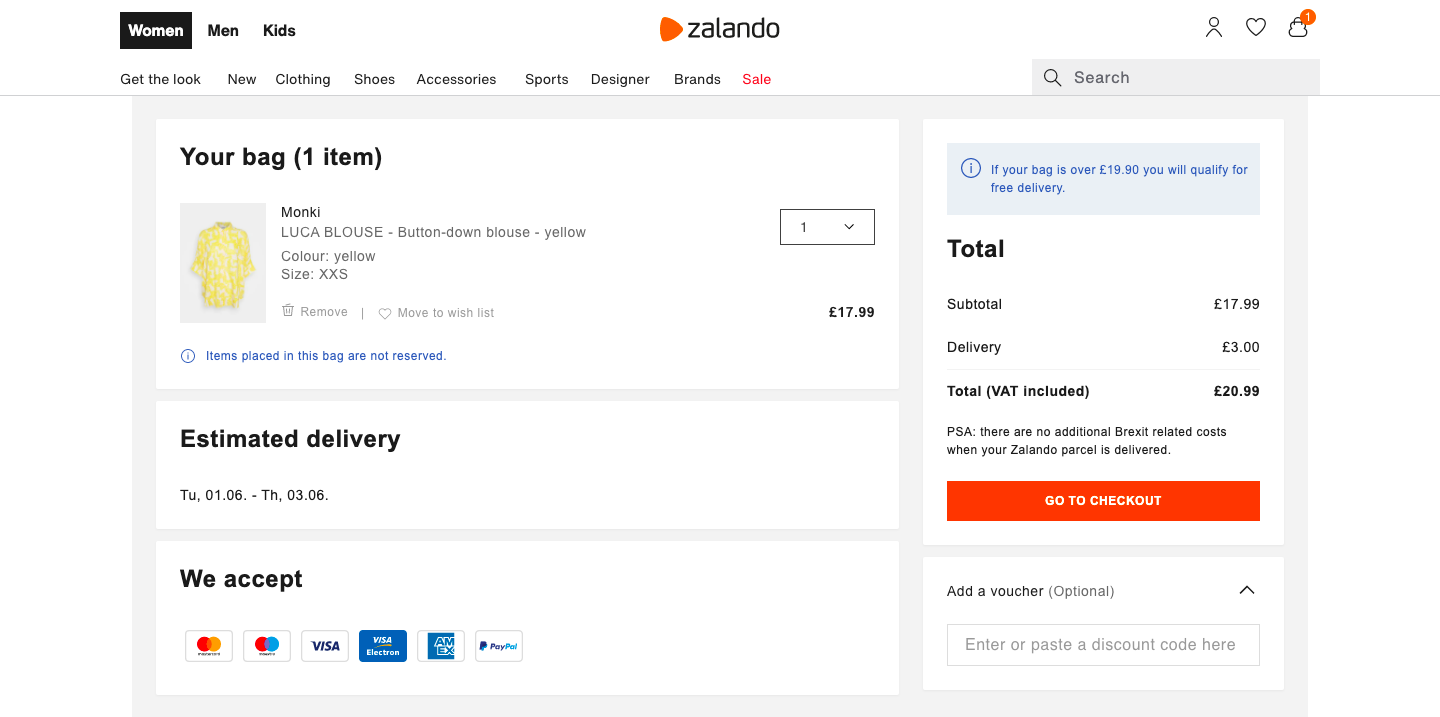This screenshot has height=717, width=1440.
Task: Select the PayPal payment icon
Action: [498, 645]
